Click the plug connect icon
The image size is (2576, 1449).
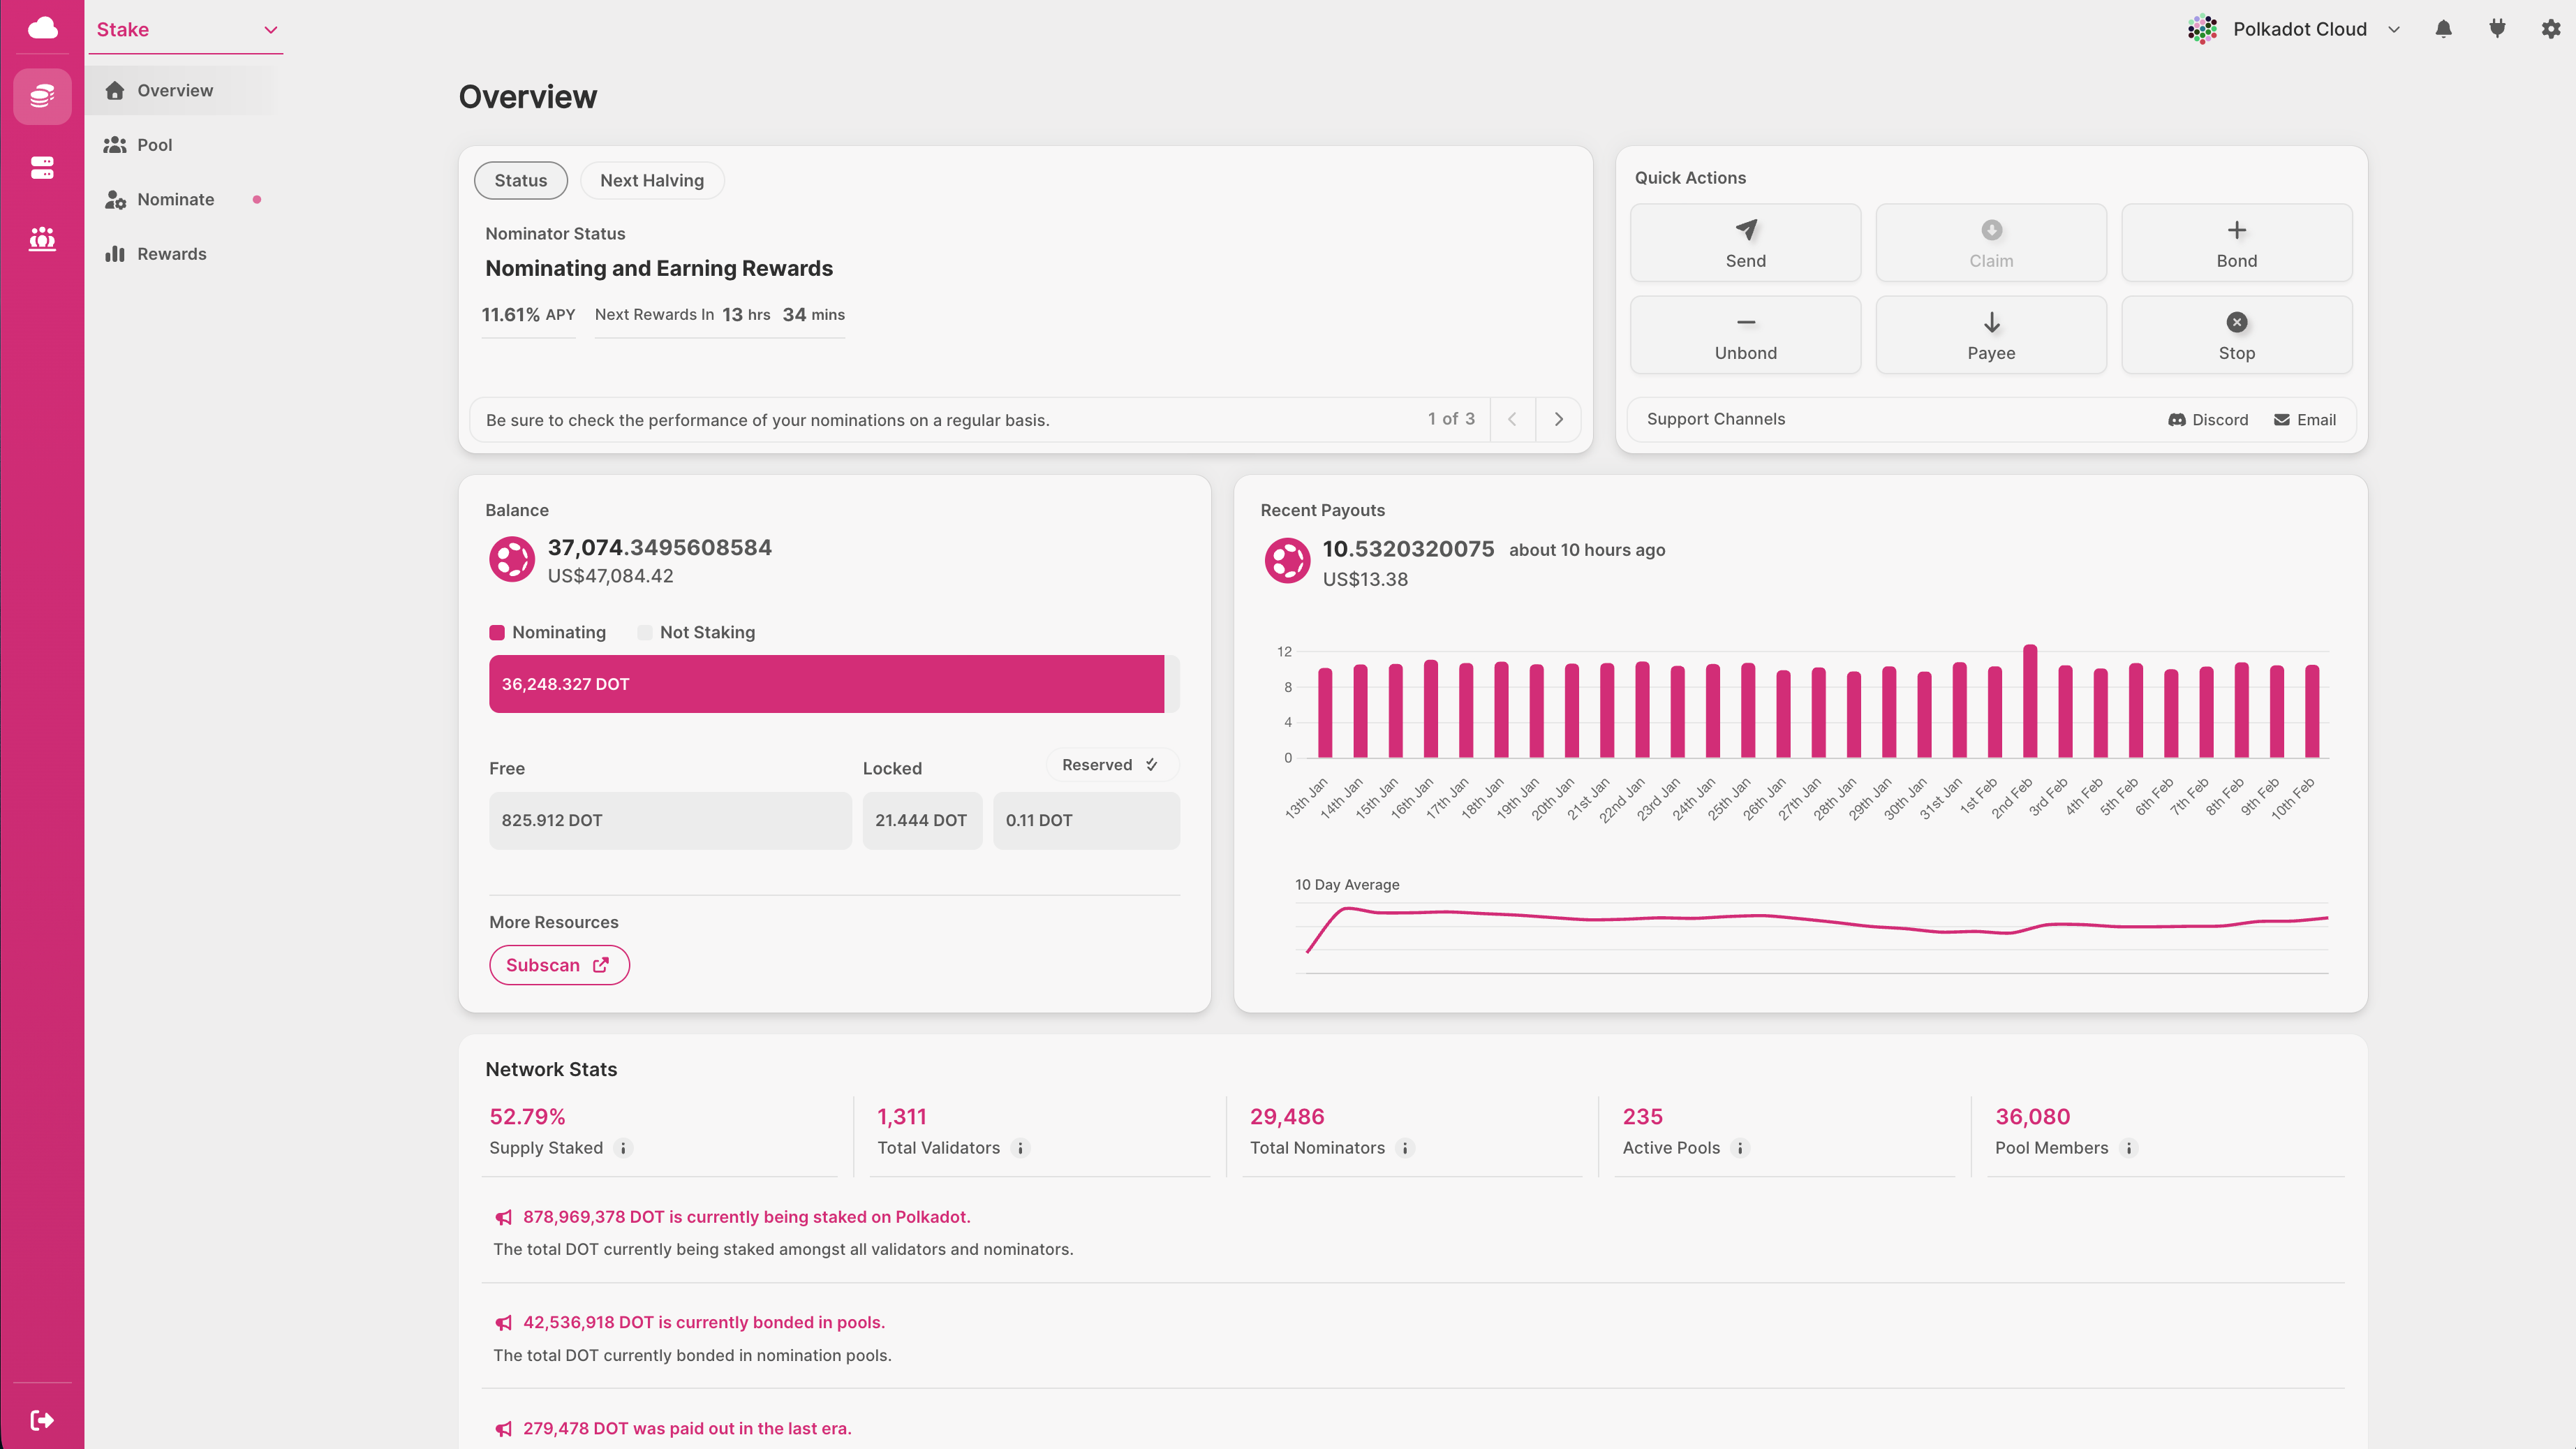(x=2497, y=29)
